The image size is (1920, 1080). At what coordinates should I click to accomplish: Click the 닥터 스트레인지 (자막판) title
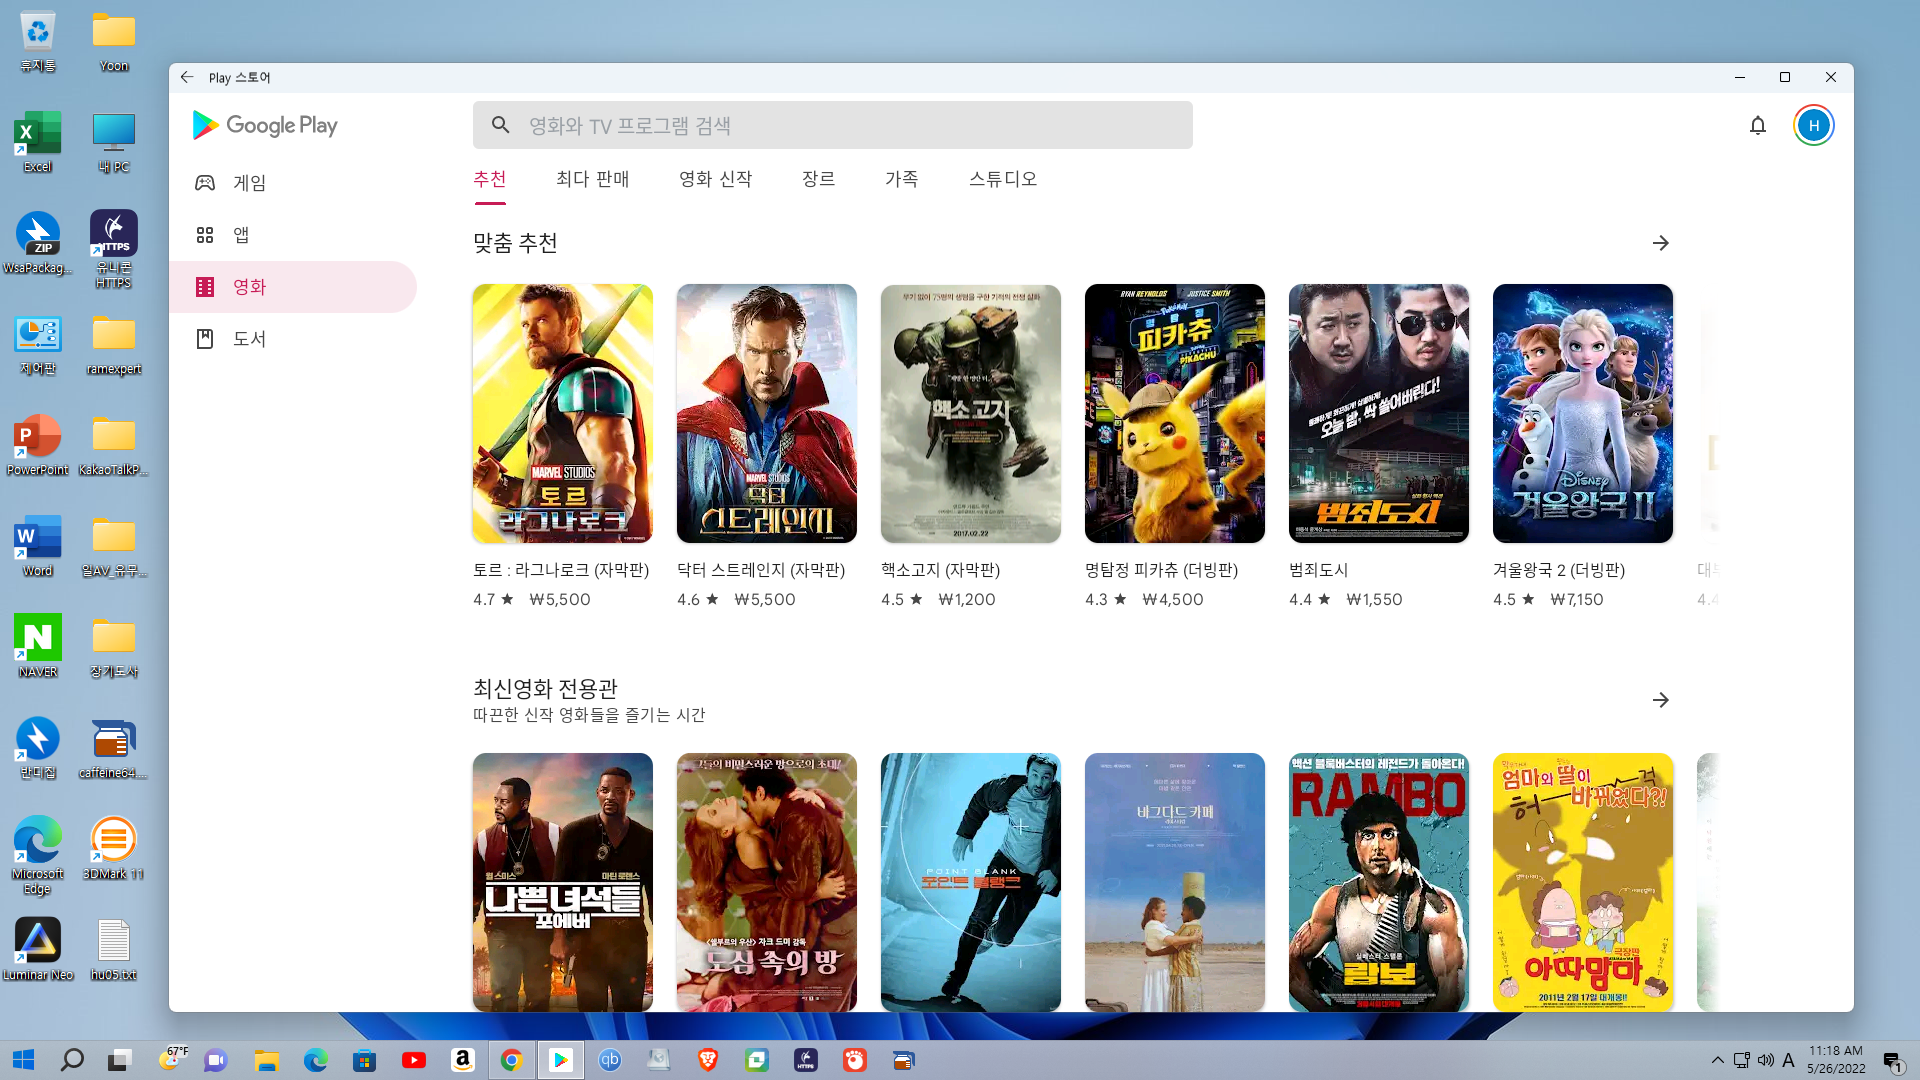pyautogui.click(x=761, y=570)
